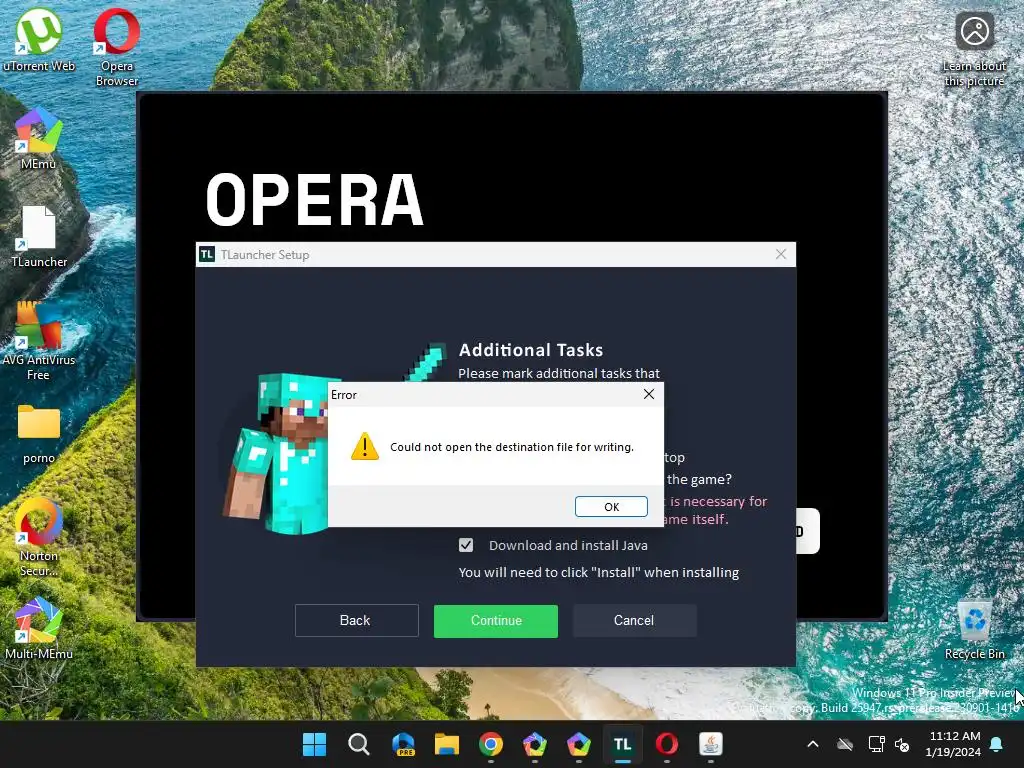Open Microsoft Edge PRE in taskbar
The height and width of the screenshot is (768, 1024).
(403, 744)
